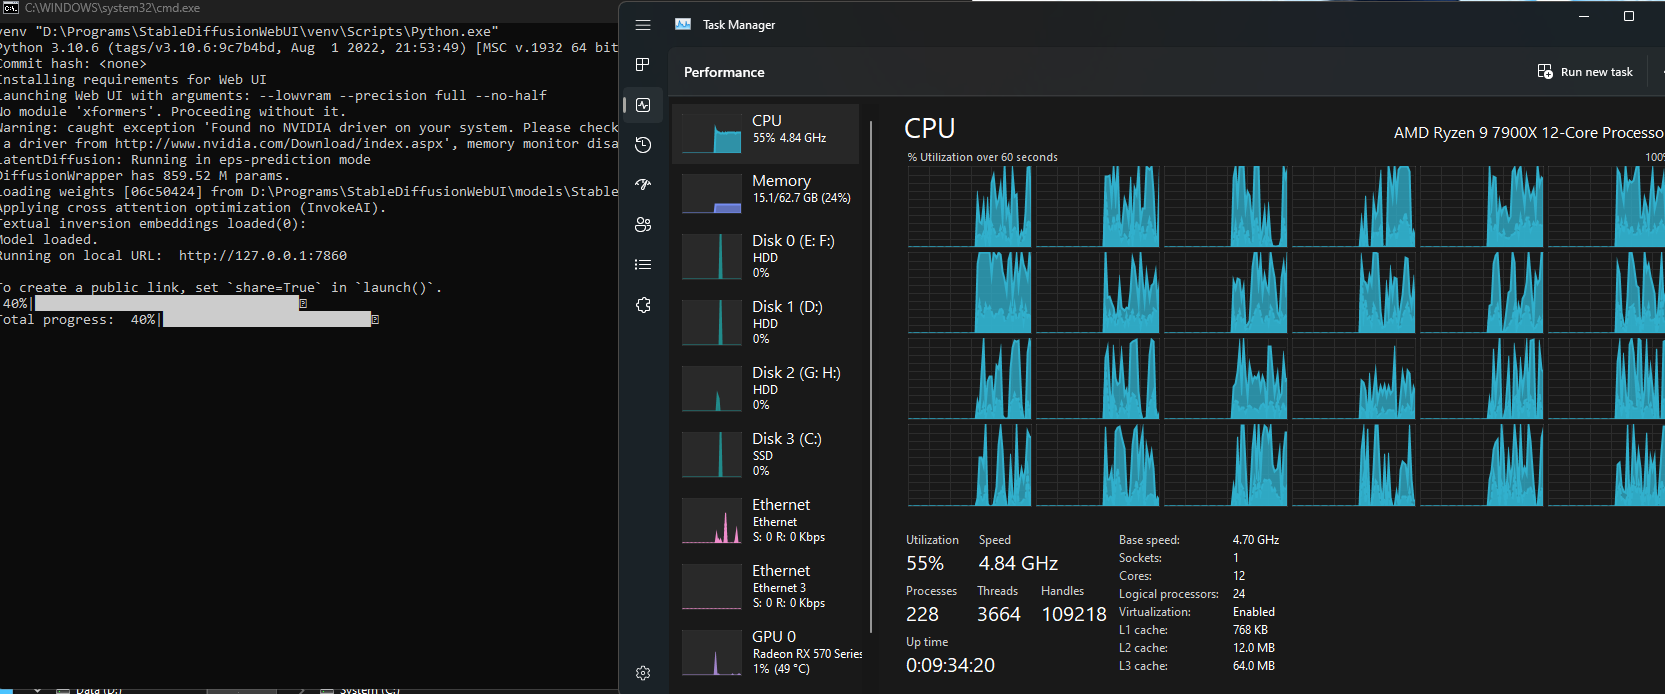Click the 'Model loaded.' line in cmd window

pos(48,240)
